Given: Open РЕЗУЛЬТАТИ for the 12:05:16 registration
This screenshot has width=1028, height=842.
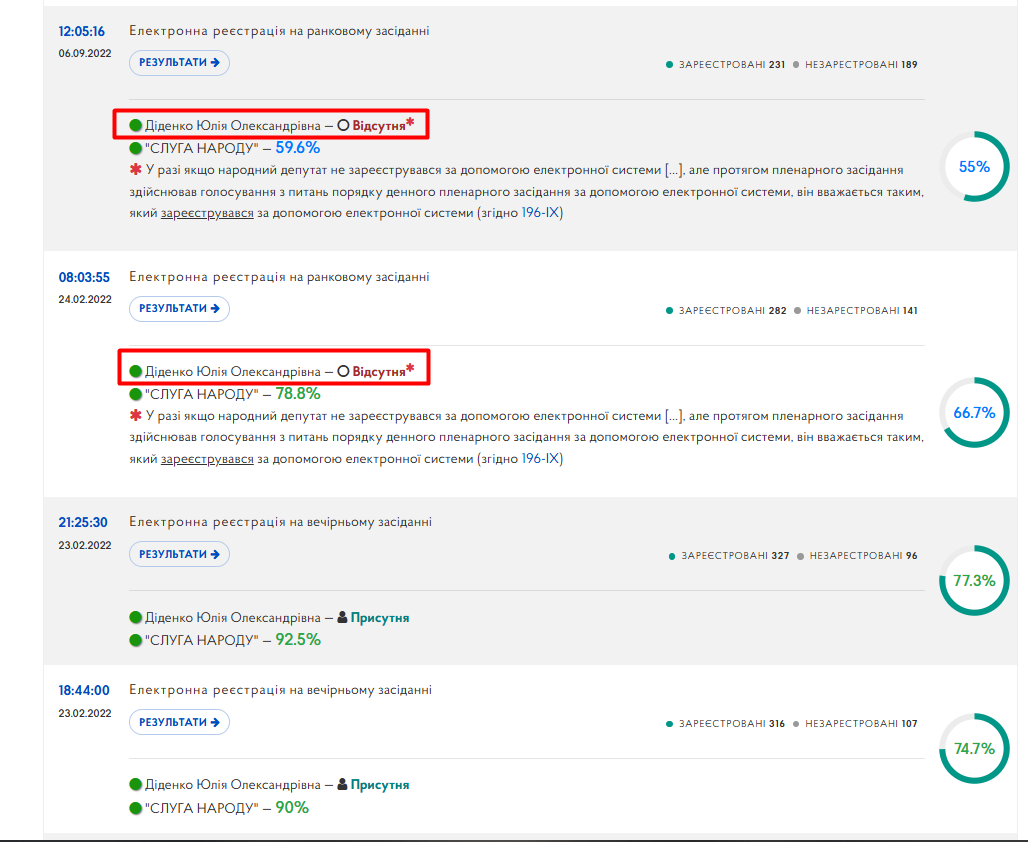Looking at the screenshot, I should pyautogui.click(x=179, y=63).
